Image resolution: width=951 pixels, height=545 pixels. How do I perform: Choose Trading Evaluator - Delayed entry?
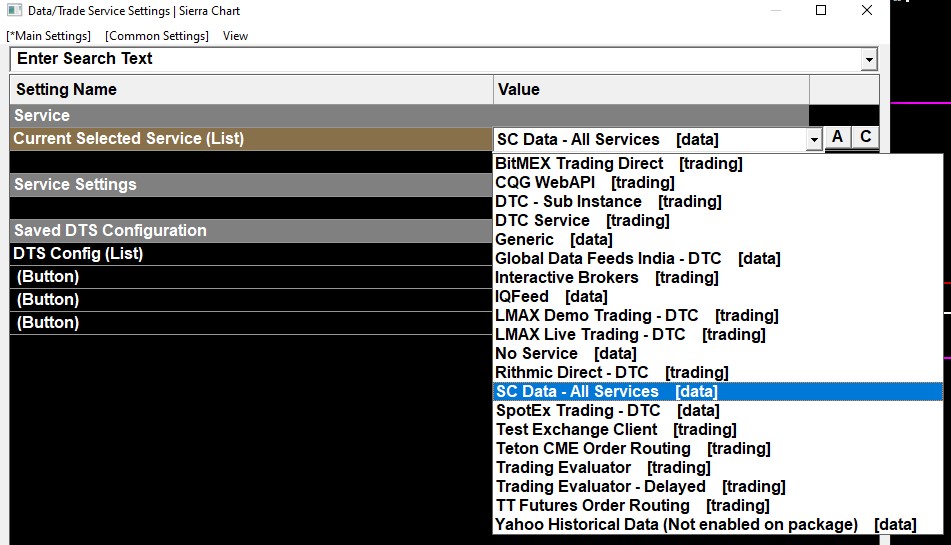click(x=718, y=486)
